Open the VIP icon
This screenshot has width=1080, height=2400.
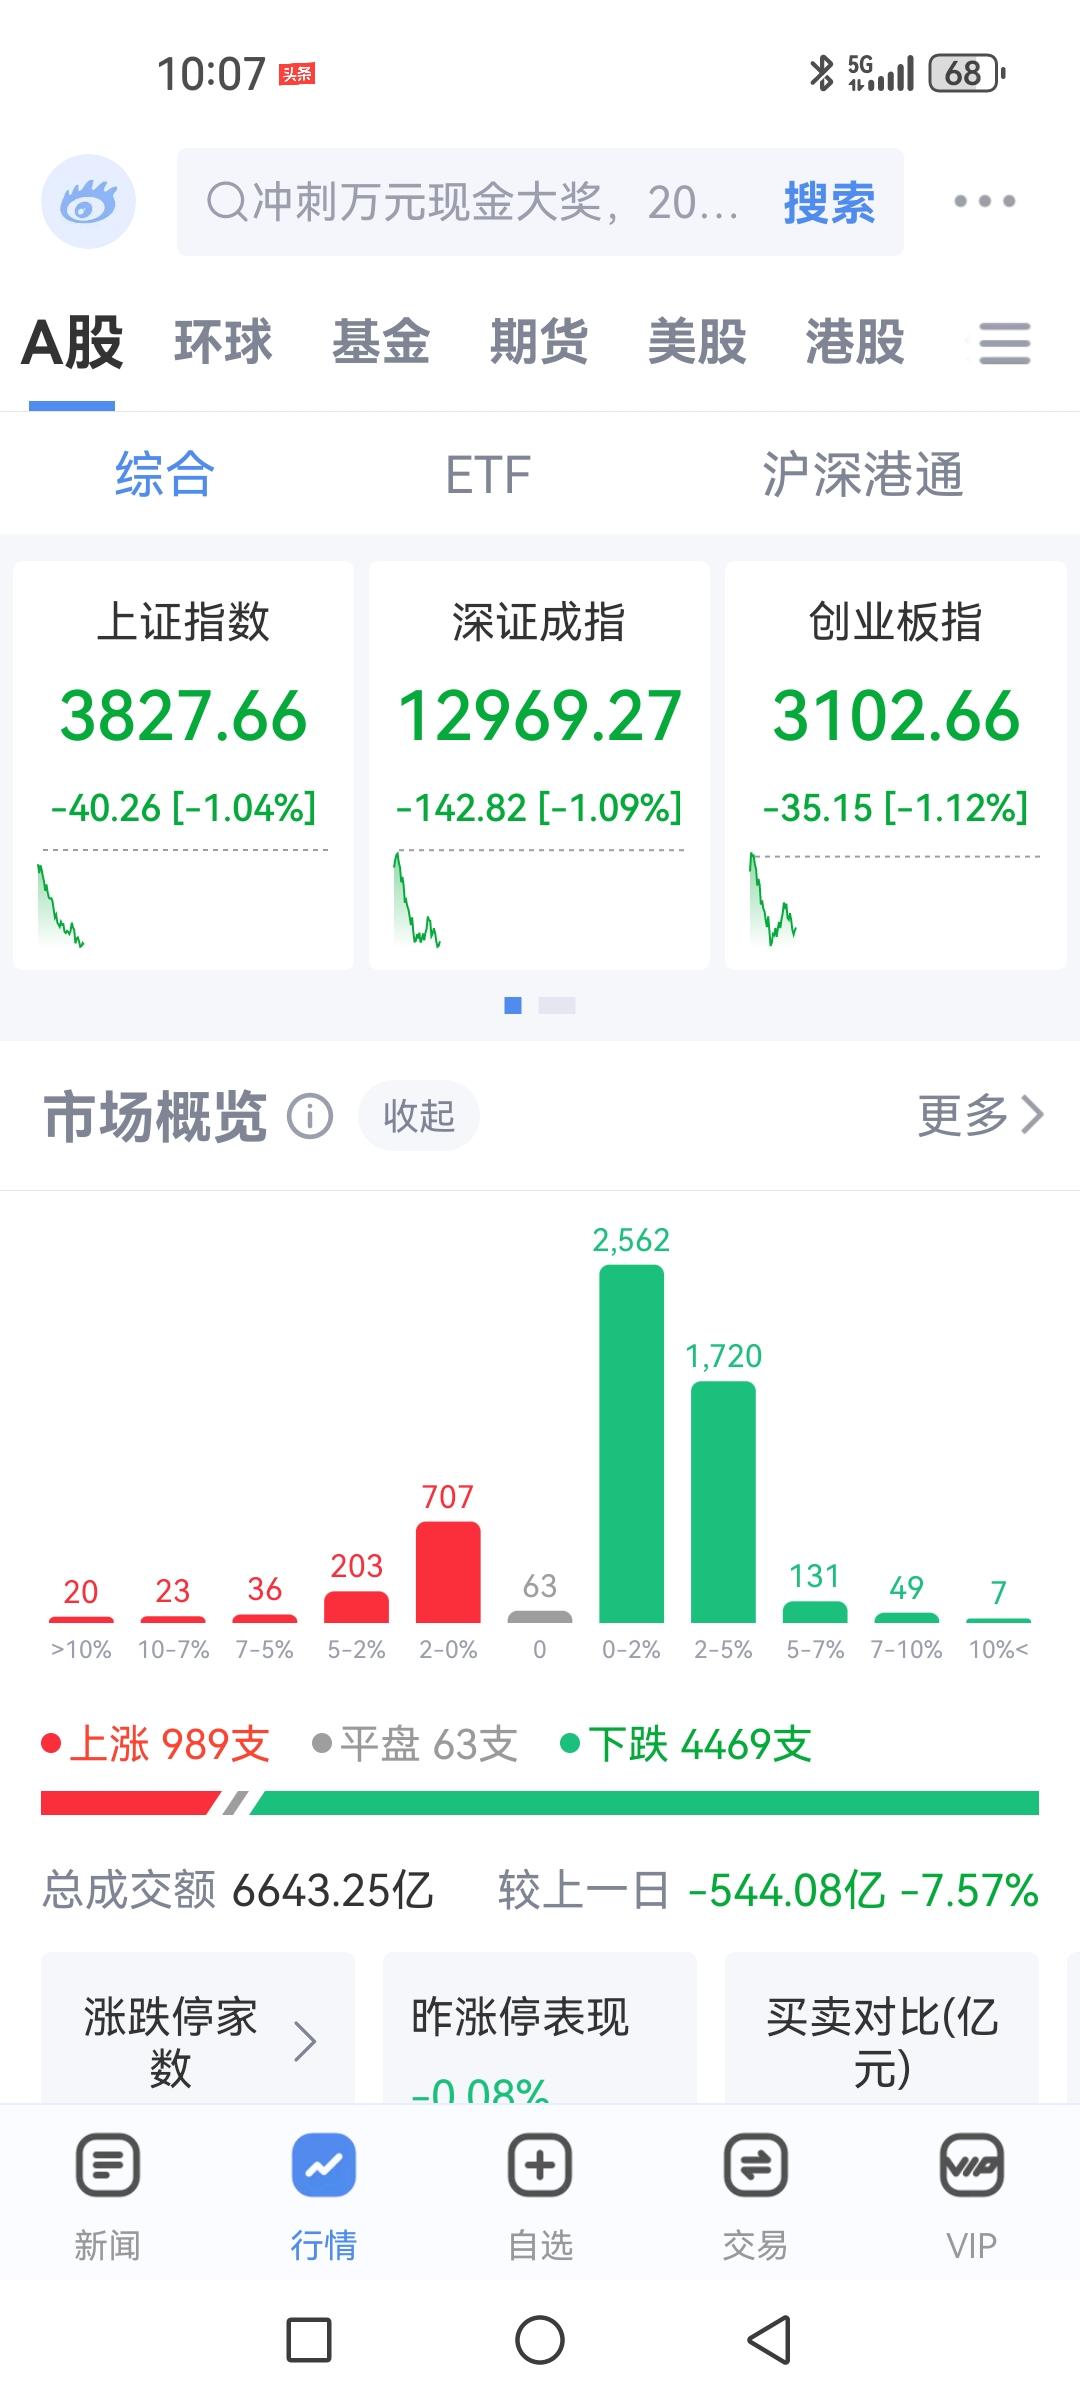click(972, 2165)
